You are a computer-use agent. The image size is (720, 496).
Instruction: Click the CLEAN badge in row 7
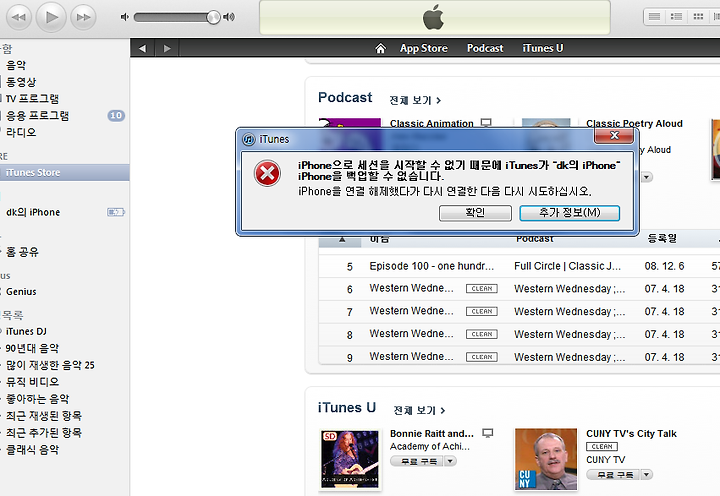(482, 311)
